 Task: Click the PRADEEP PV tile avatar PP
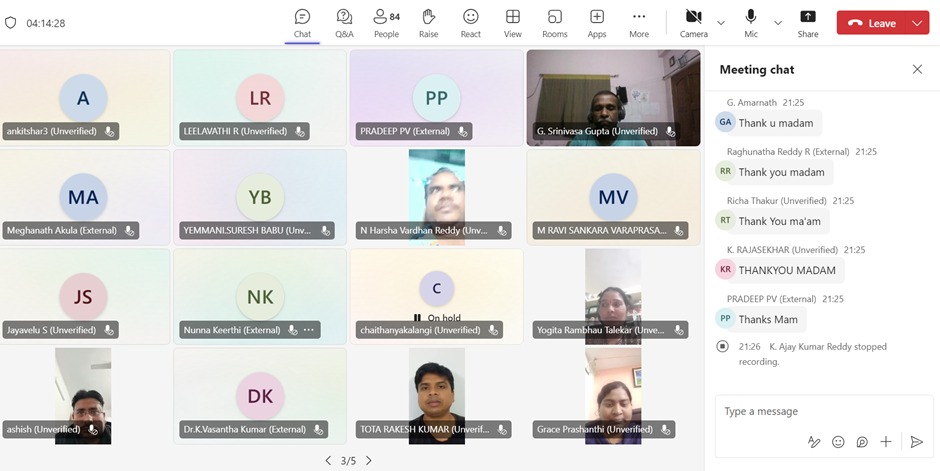(436, 98)
